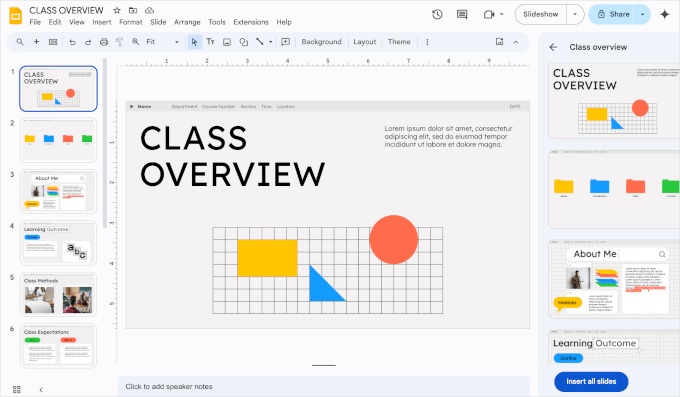This screenshot has width=680, height=397.
Task: Expand the video meeting dropdown arrow
Action: pos(502,14)
